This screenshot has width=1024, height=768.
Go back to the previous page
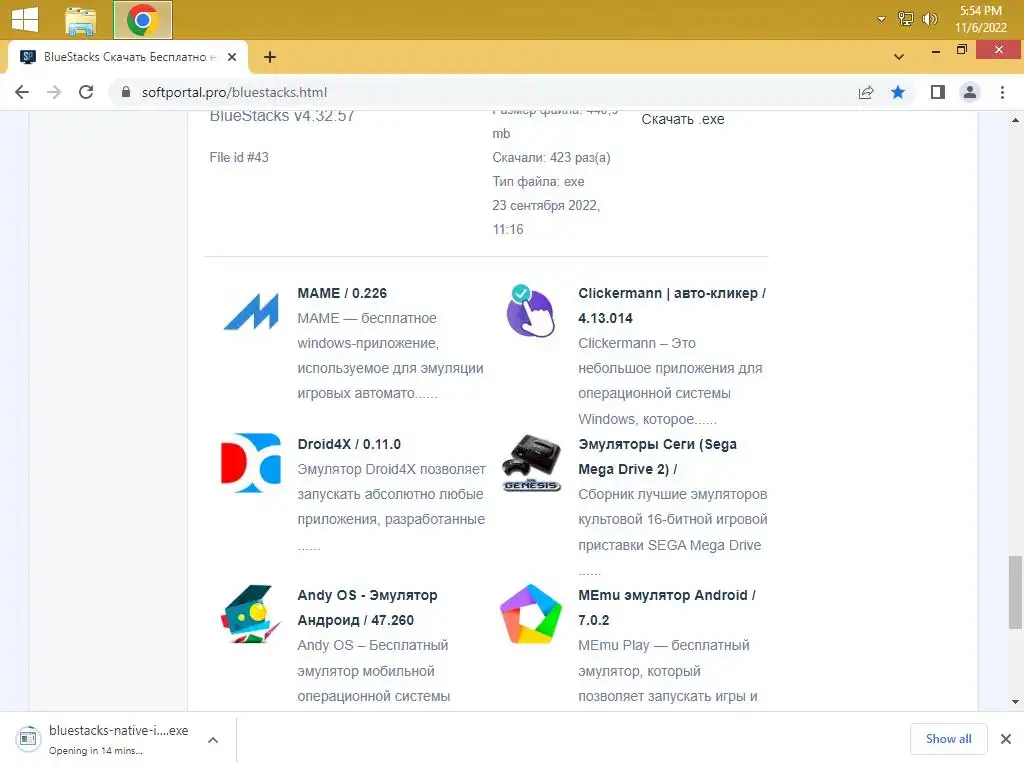point(22,92)
